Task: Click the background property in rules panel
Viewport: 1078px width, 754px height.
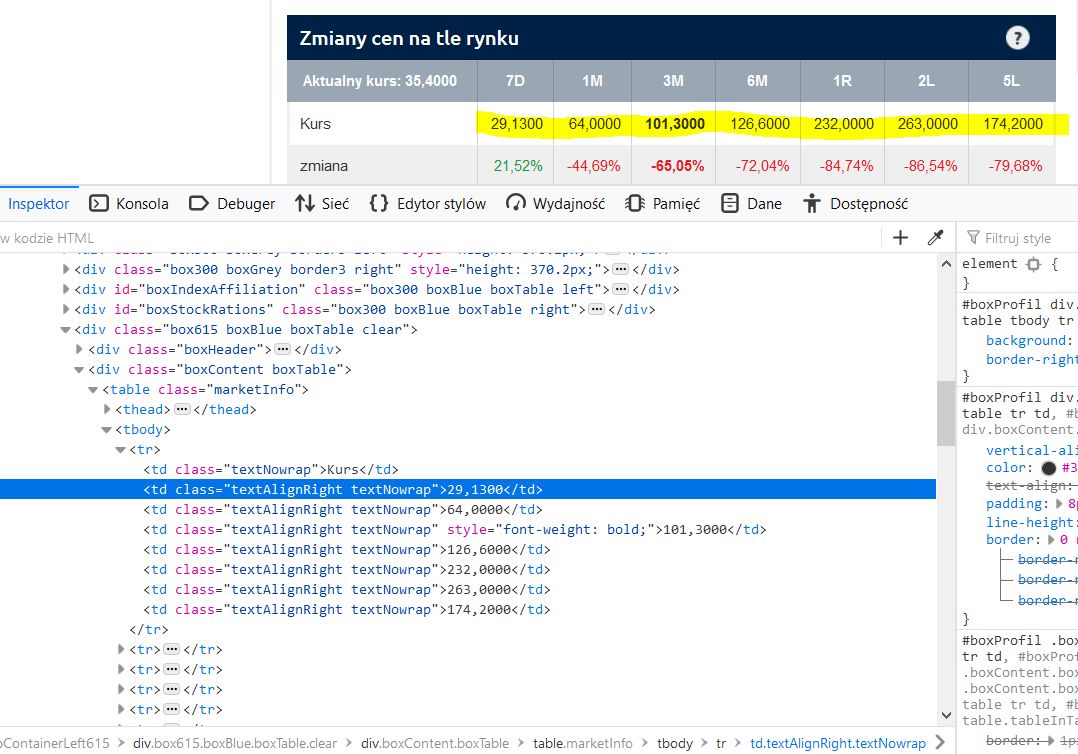Action: pos(1028,340)
